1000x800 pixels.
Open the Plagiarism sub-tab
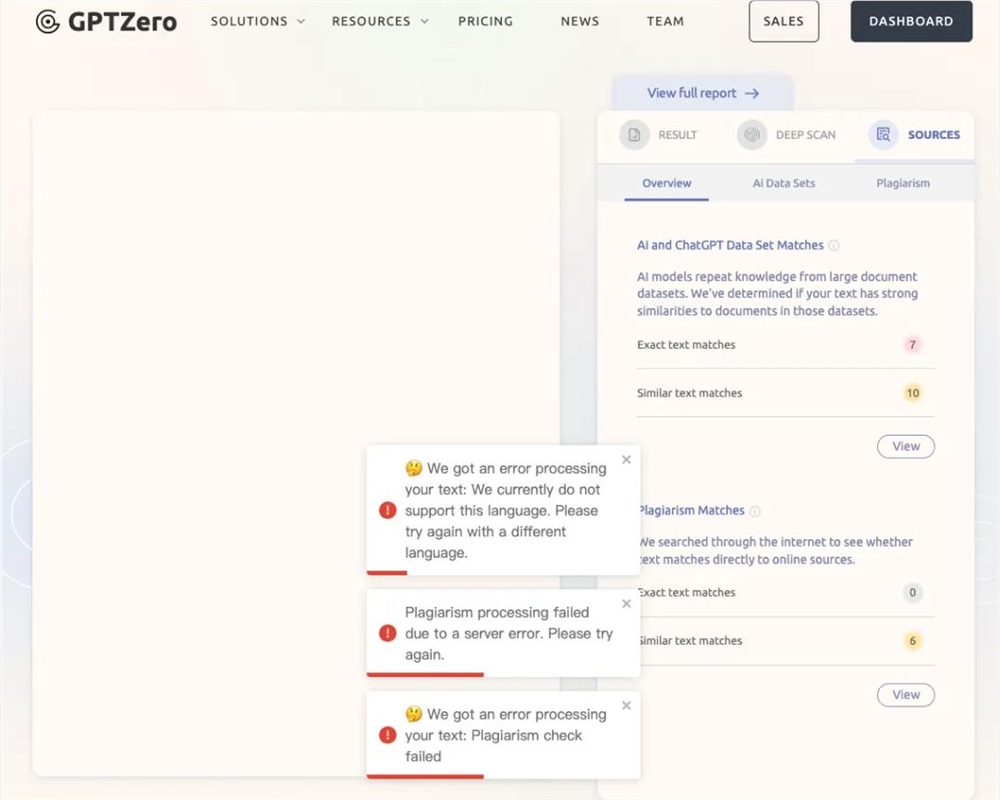[902, 183]
